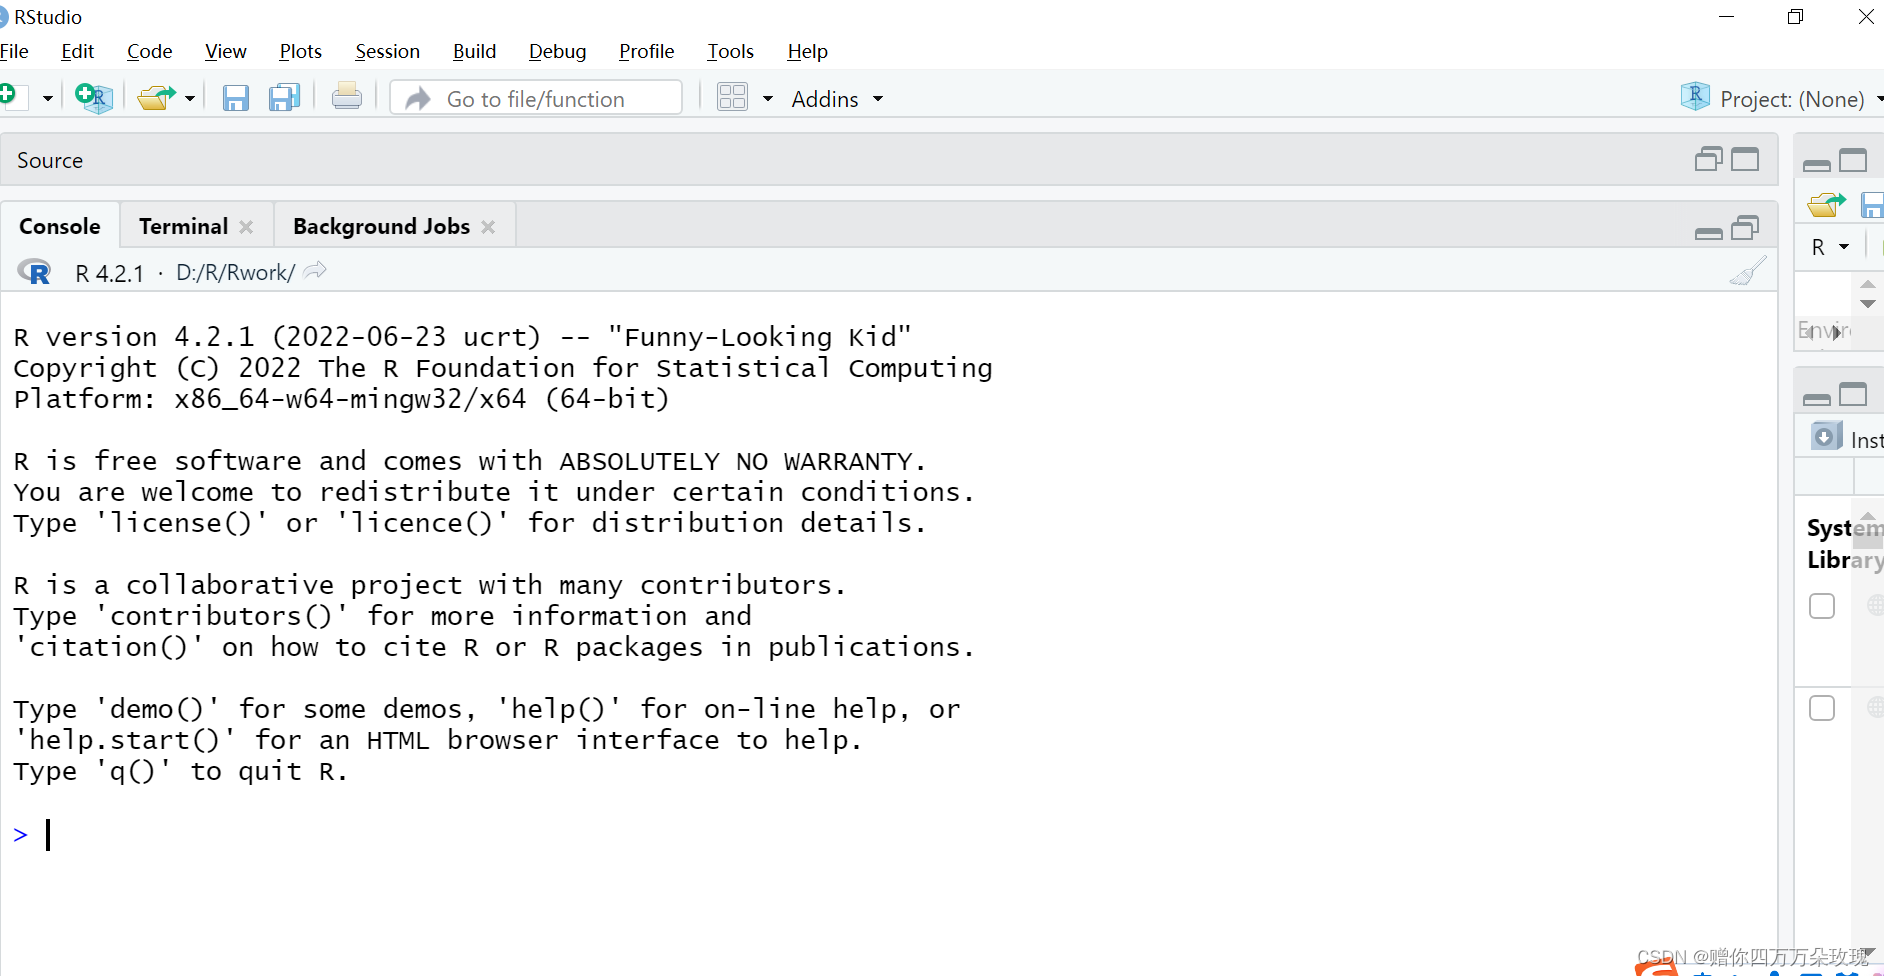Print the current file
The height and width of the screenshot is (976, 1884).
[x=346, y=97]
